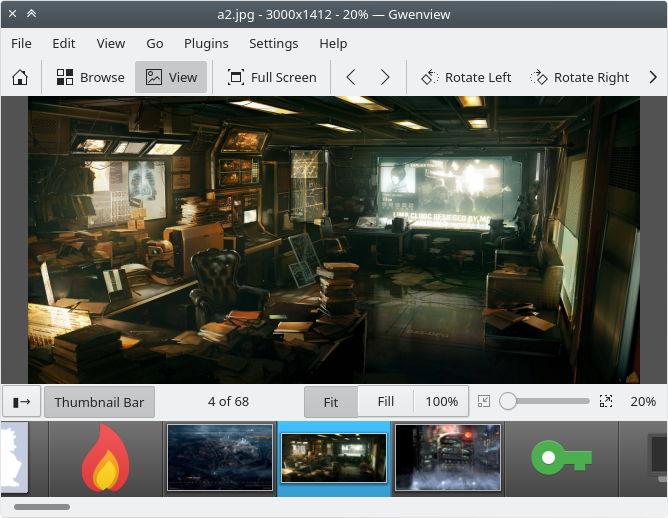Close the Gwenview window

click(x=12, y=14)
